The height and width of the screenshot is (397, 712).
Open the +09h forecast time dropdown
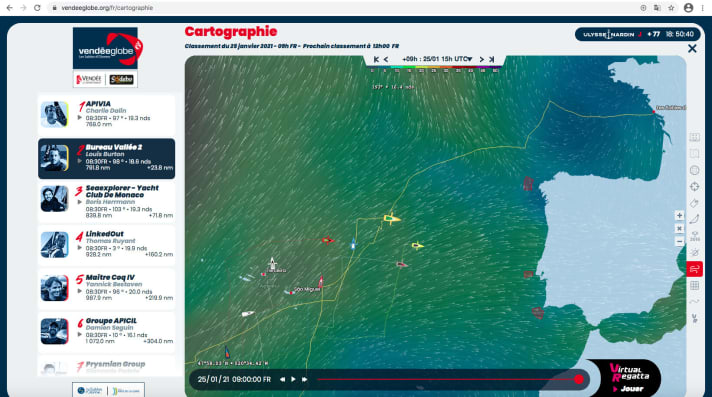(x=437, y=59)
